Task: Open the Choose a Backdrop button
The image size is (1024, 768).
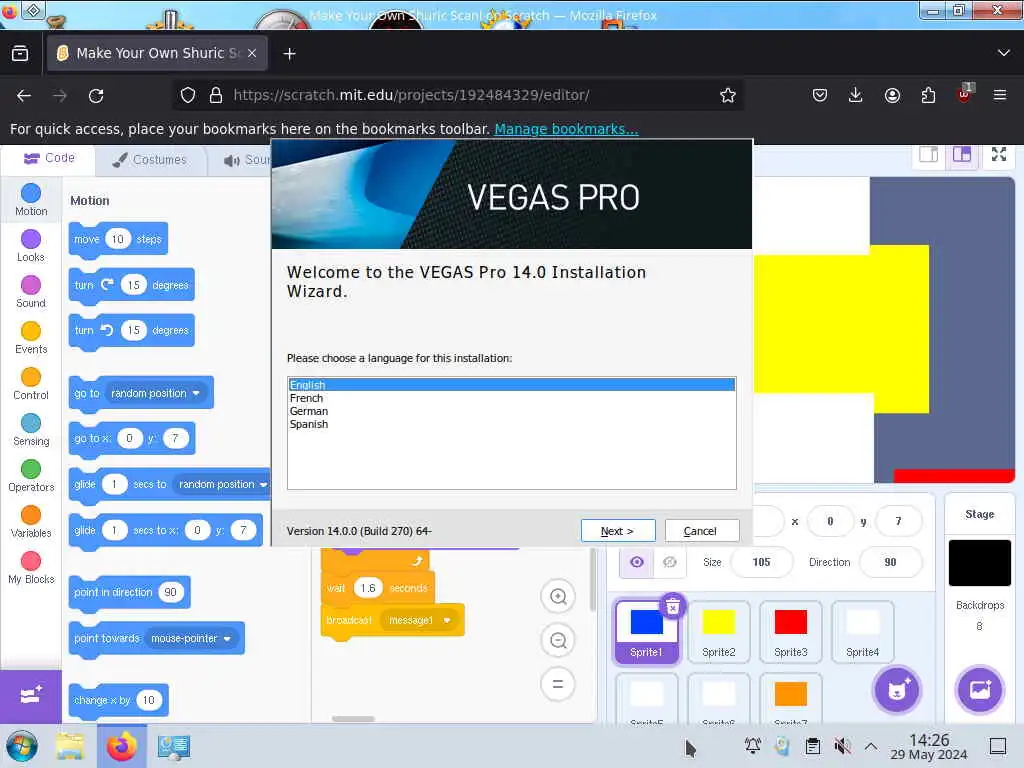Action: click(x=980, y=690)
